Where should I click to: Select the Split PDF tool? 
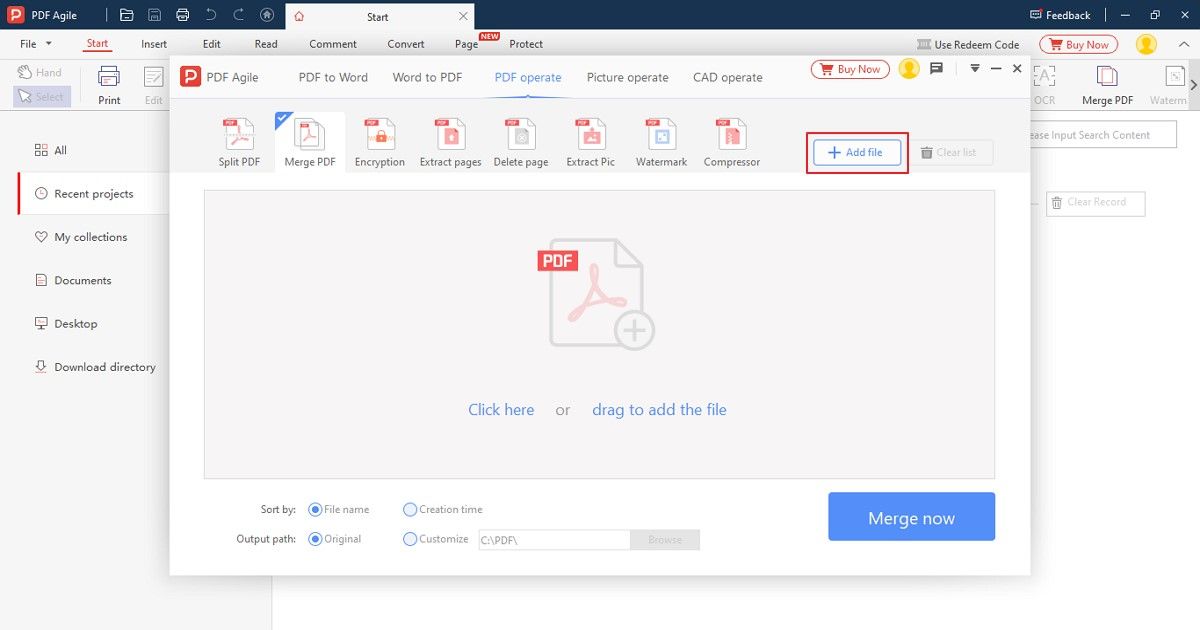(x=239, y=142)
